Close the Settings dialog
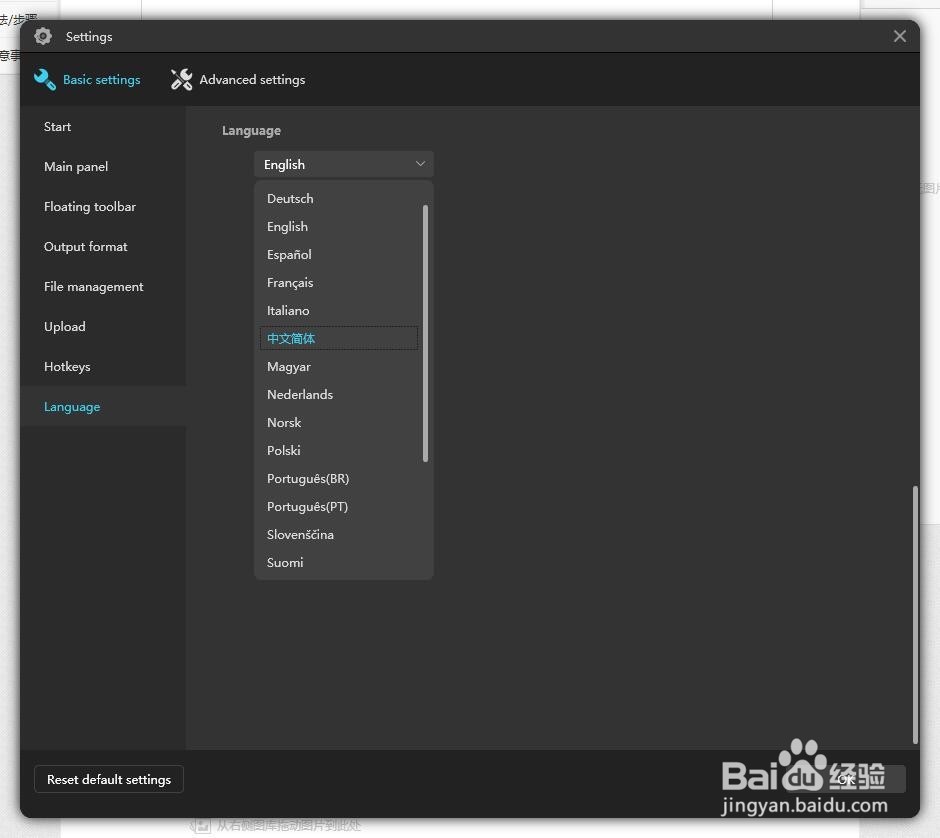The width and height of the screenshot is (940, 838). [899, 36]
